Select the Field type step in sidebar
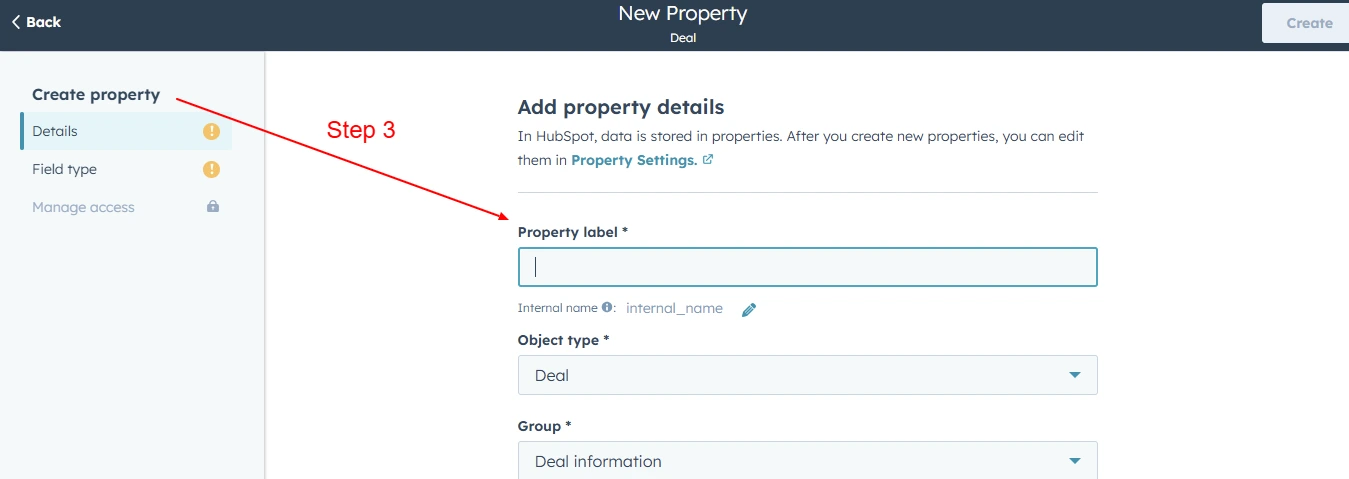The width and height of the screenshot is (1349, 479). 126,169
